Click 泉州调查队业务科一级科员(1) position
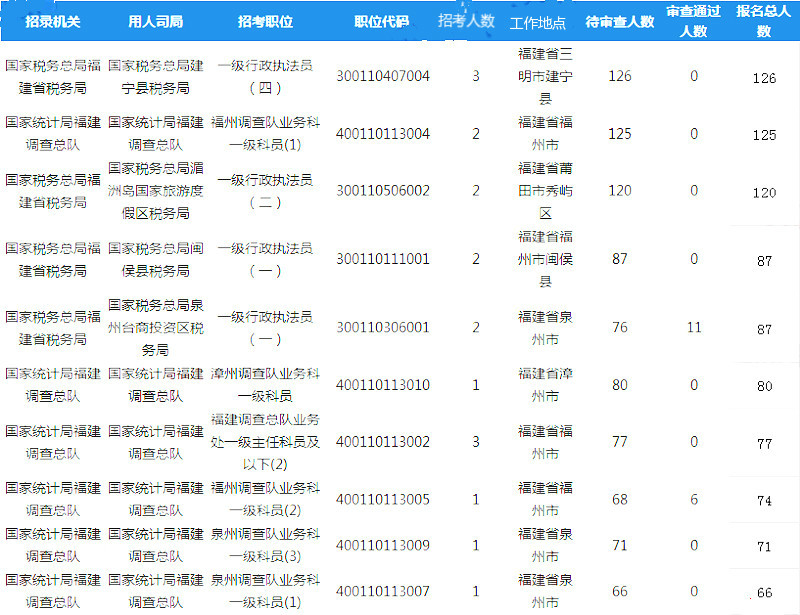The image size is (800, 615). tap(265, 592)
